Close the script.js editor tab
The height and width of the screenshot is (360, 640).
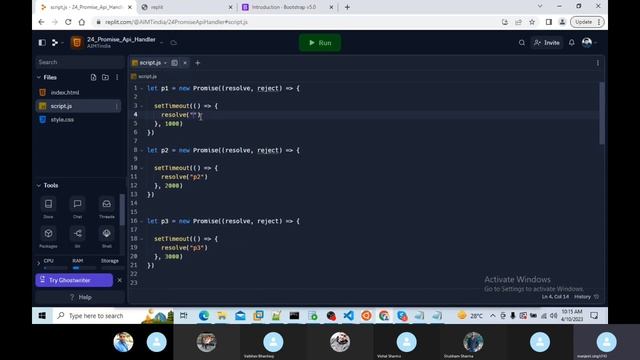coord(185,63)
